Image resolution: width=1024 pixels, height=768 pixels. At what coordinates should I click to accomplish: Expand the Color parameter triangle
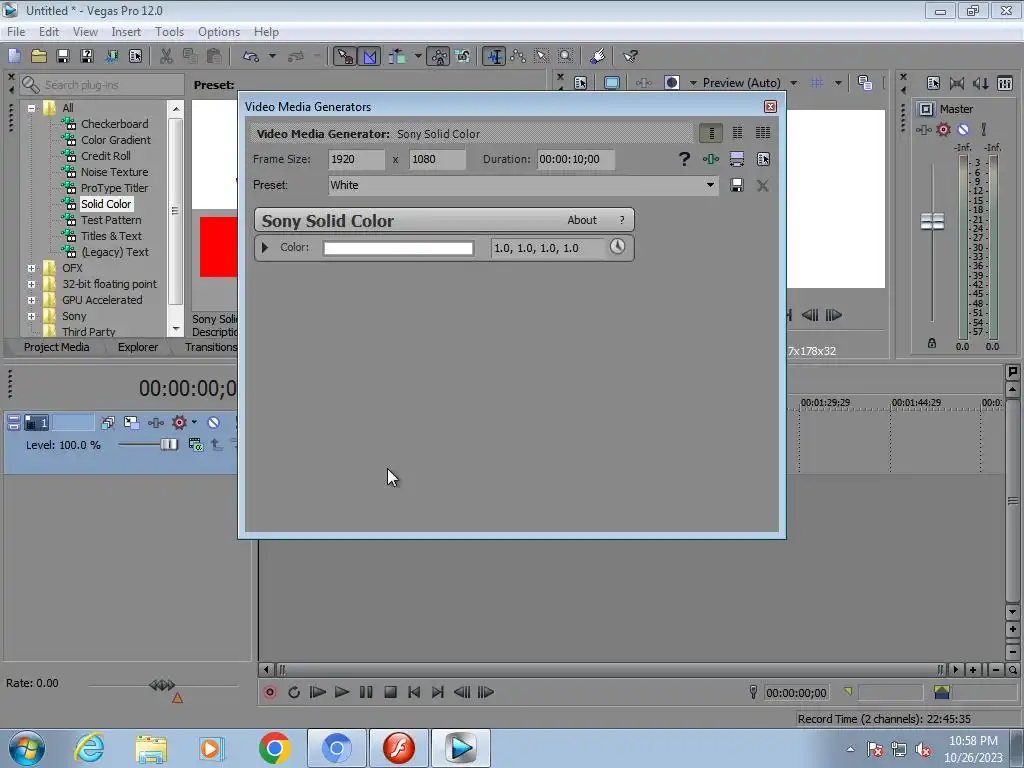point(264,248)
